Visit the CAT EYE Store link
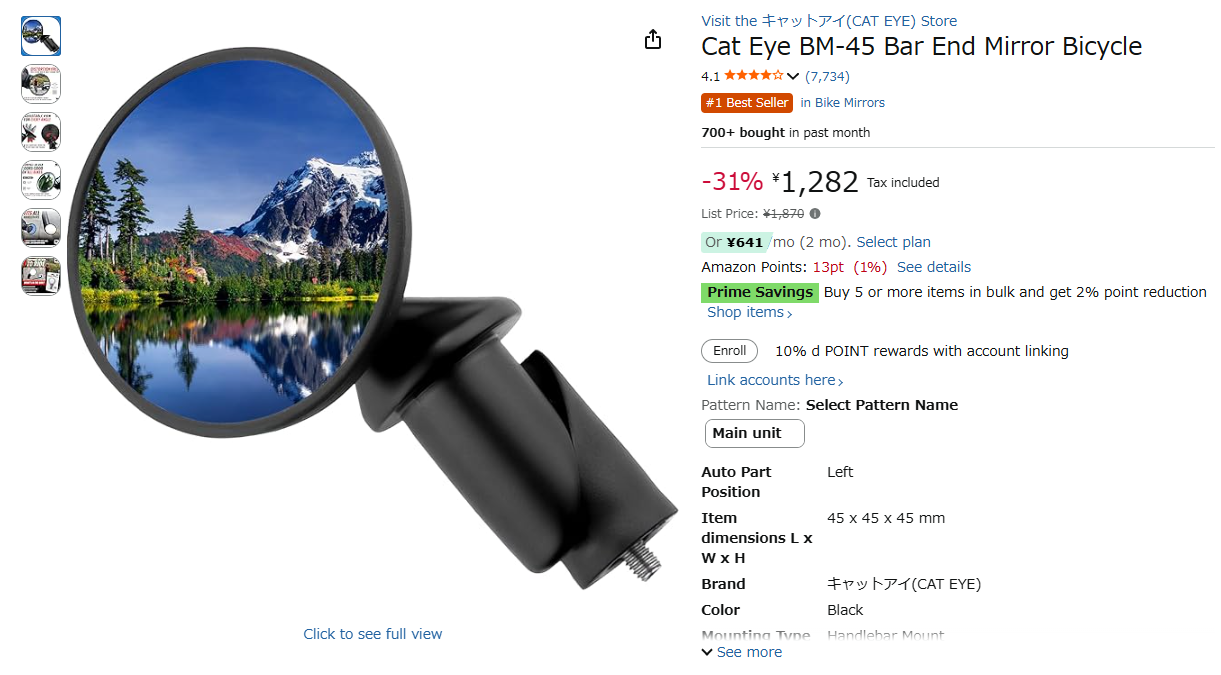1221x675 pixels. [x=829, y=21]
